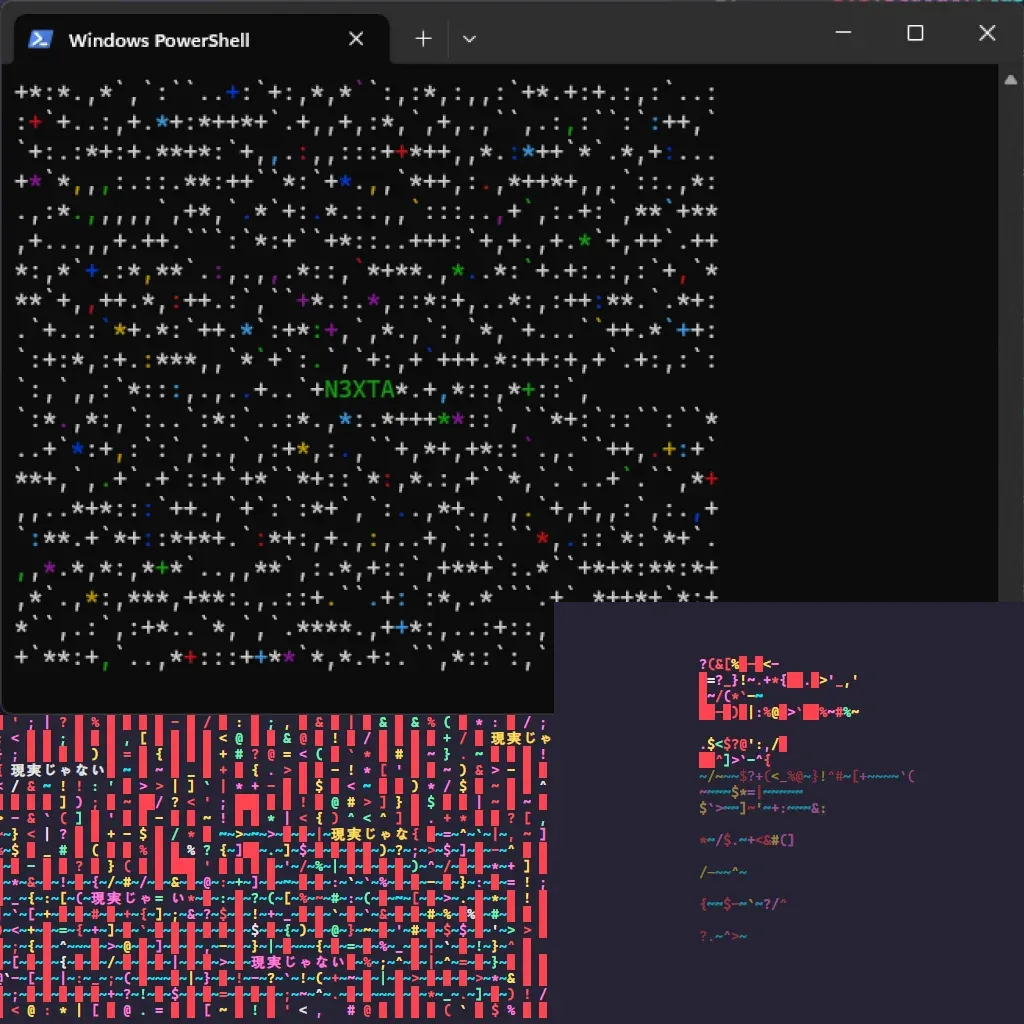Viewport: 1024px width, 1024px height.
Task: Click the terminal scrollbar up arrow
Action: pos(1010,80)
